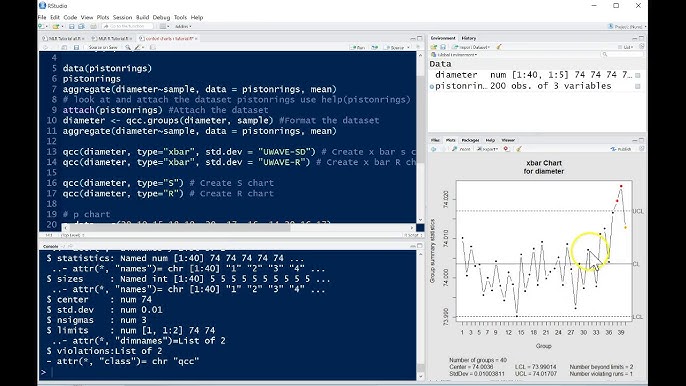Click the source editor horizontal scrollbar
Viewport: 686px width, 386px height.
(179, 228)
